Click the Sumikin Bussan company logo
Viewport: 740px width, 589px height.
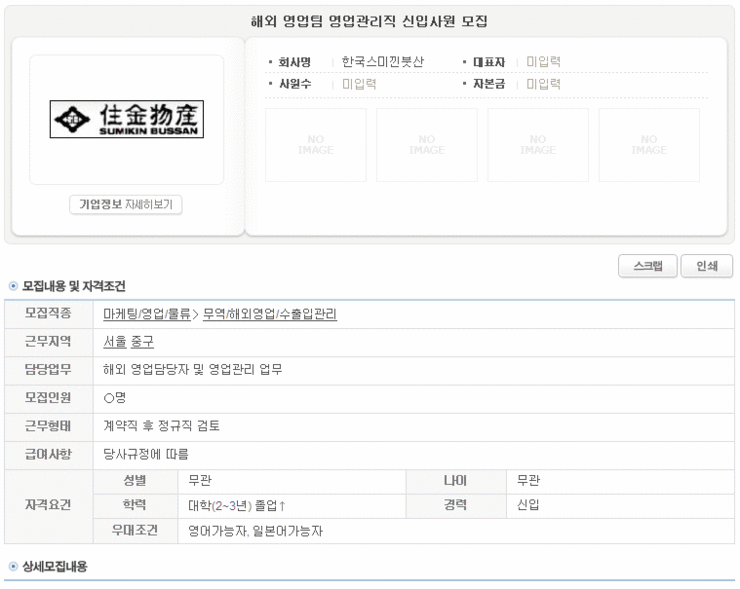point(126,120)
